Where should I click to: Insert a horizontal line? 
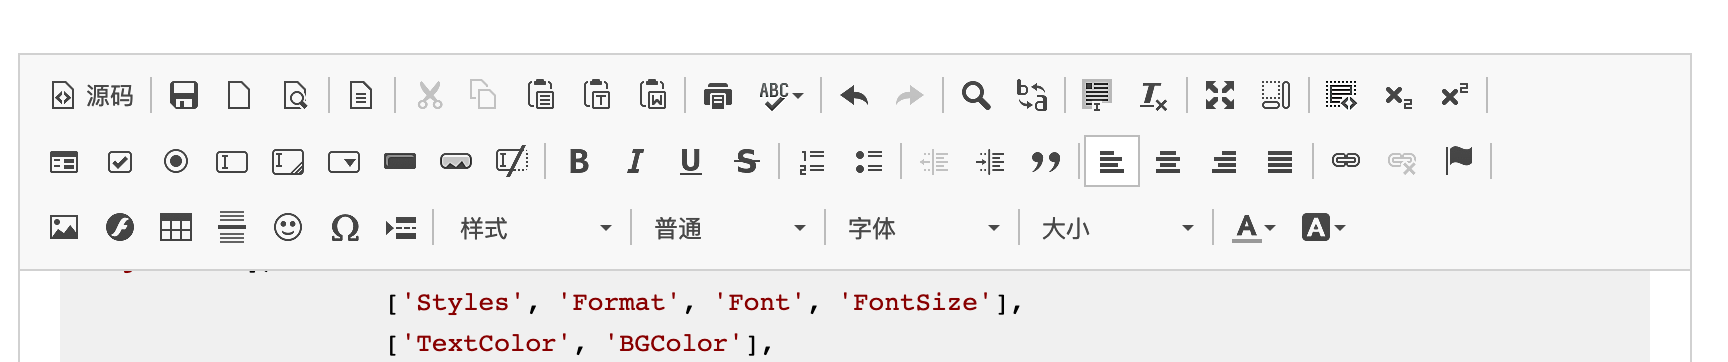pos(232,228)
